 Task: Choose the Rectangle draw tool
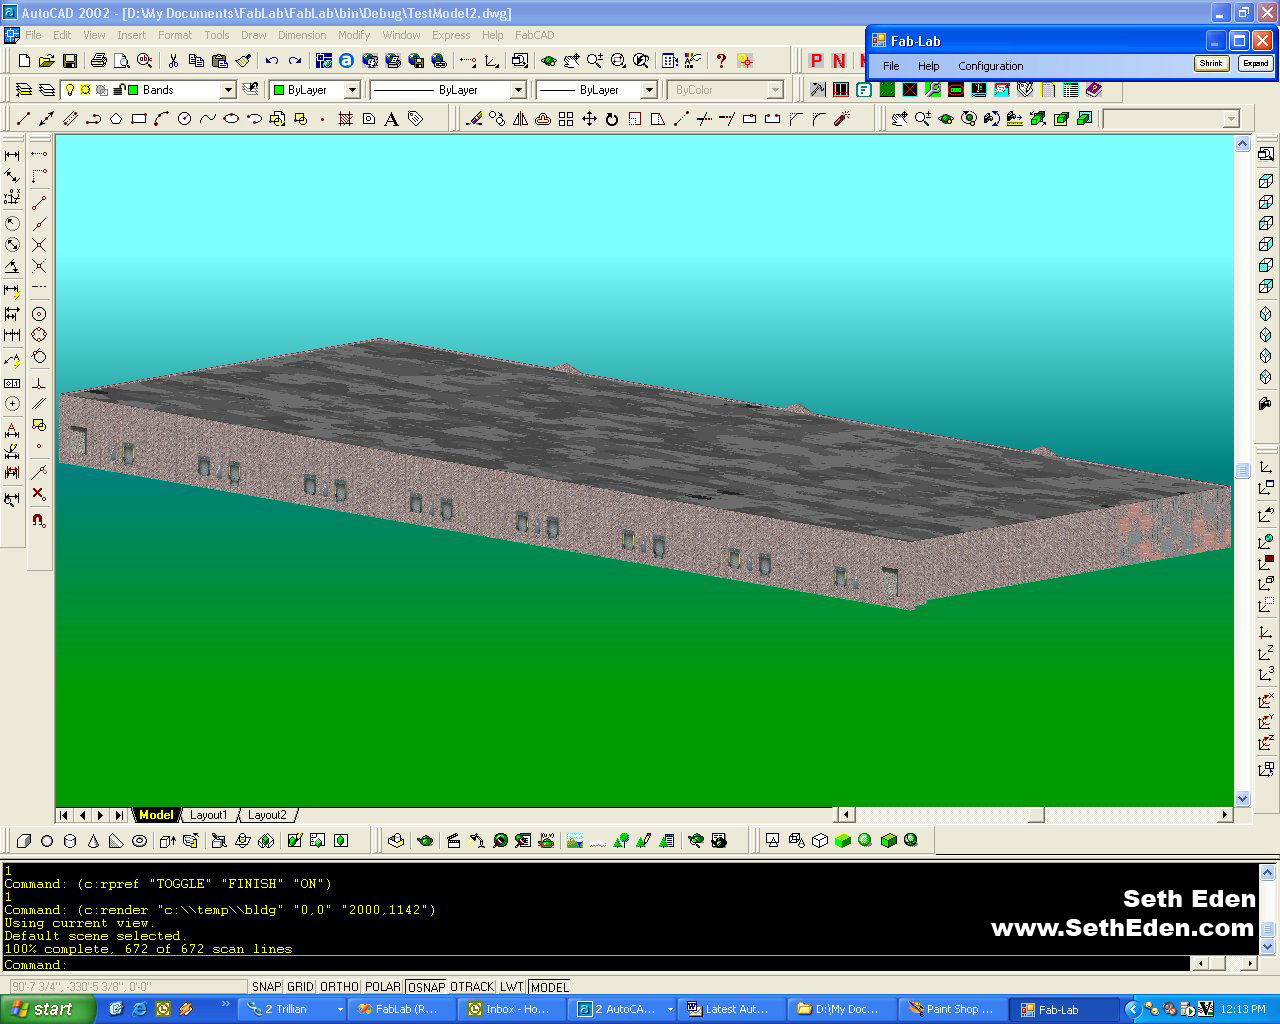coord(139,119)
